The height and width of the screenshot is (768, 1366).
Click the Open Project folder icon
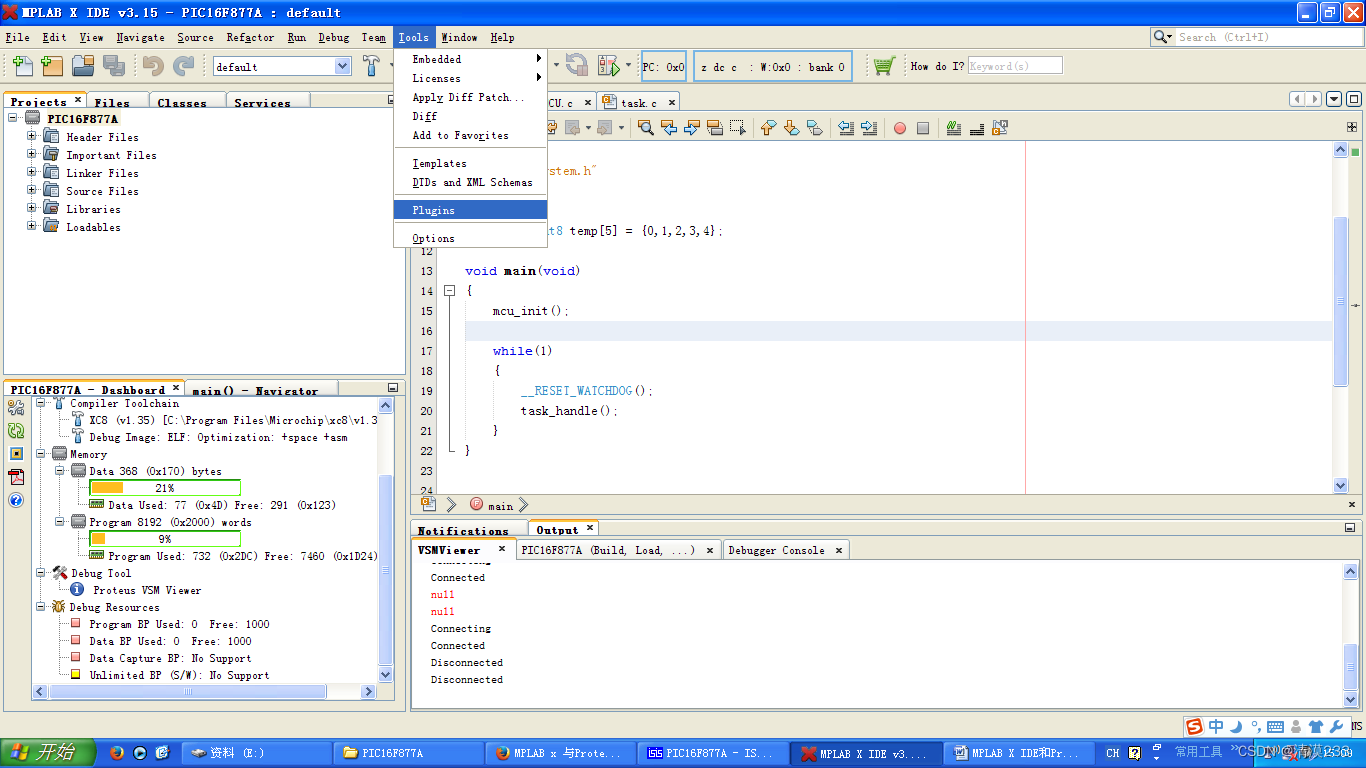(83, 66)
